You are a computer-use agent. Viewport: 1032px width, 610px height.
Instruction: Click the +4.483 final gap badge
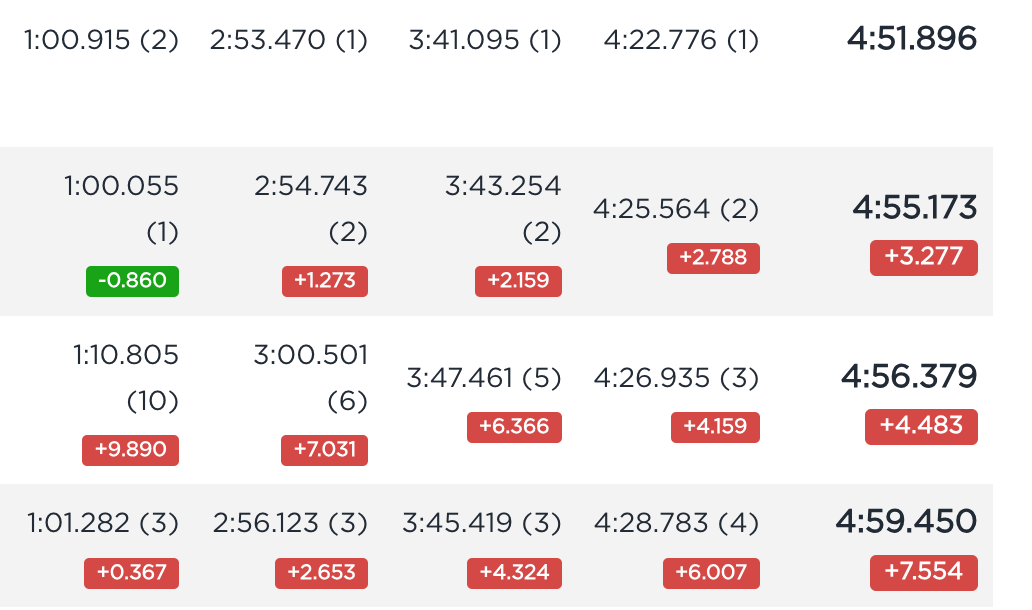921,426
